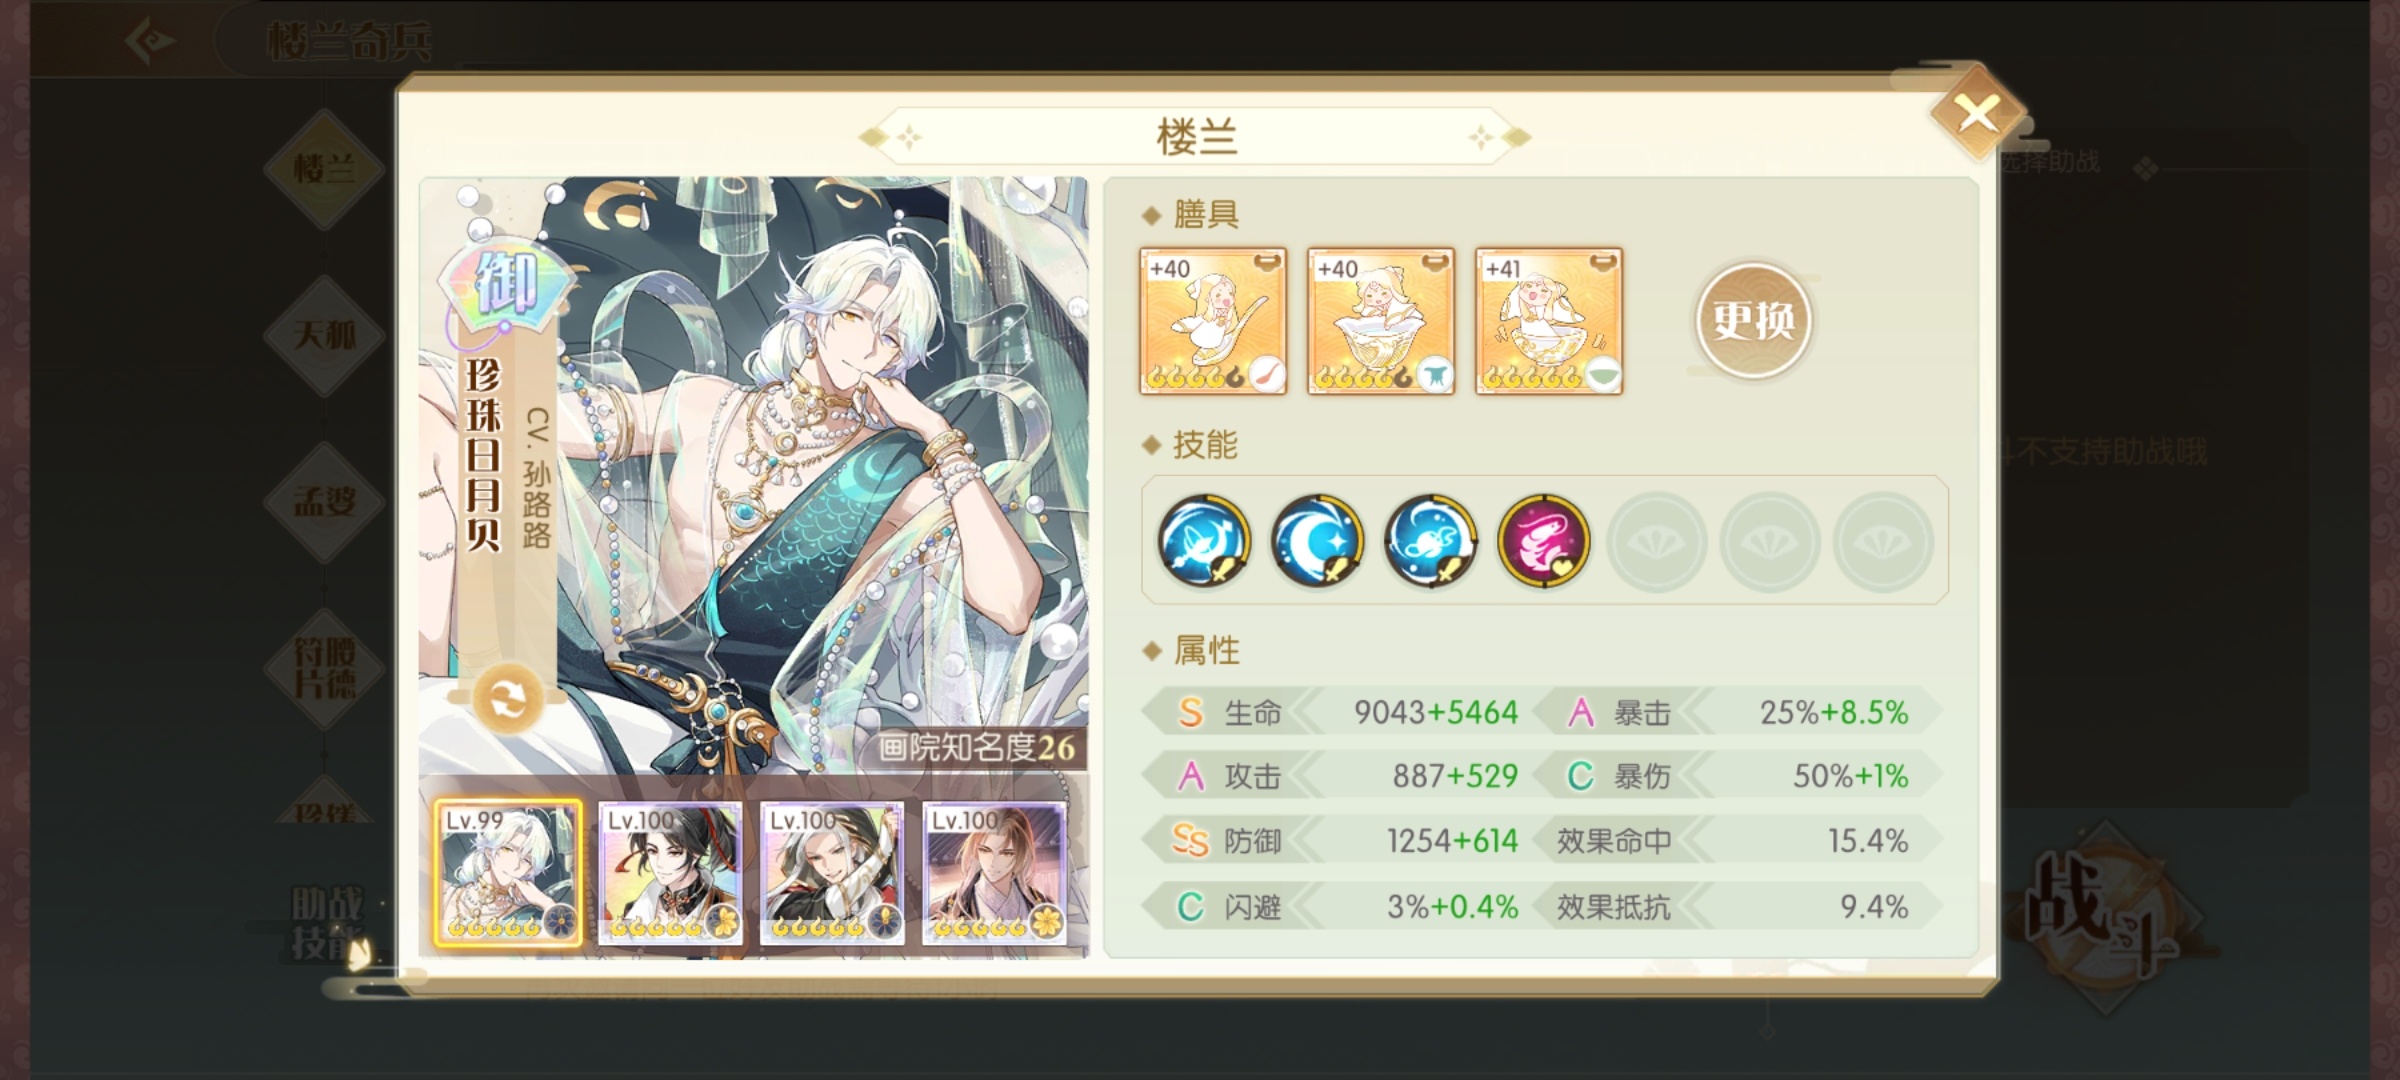Click the first blue skill icon

coord(1204,540)
